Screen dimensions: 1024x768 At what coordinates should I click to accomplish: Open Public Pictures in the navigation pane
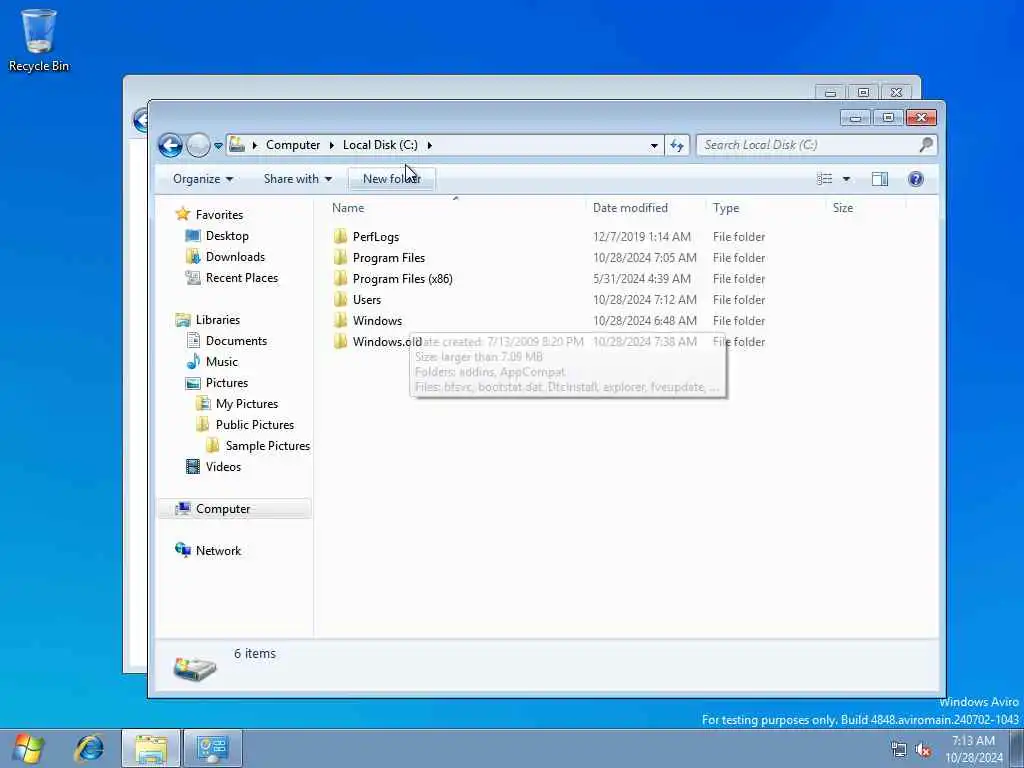point(255,424)
